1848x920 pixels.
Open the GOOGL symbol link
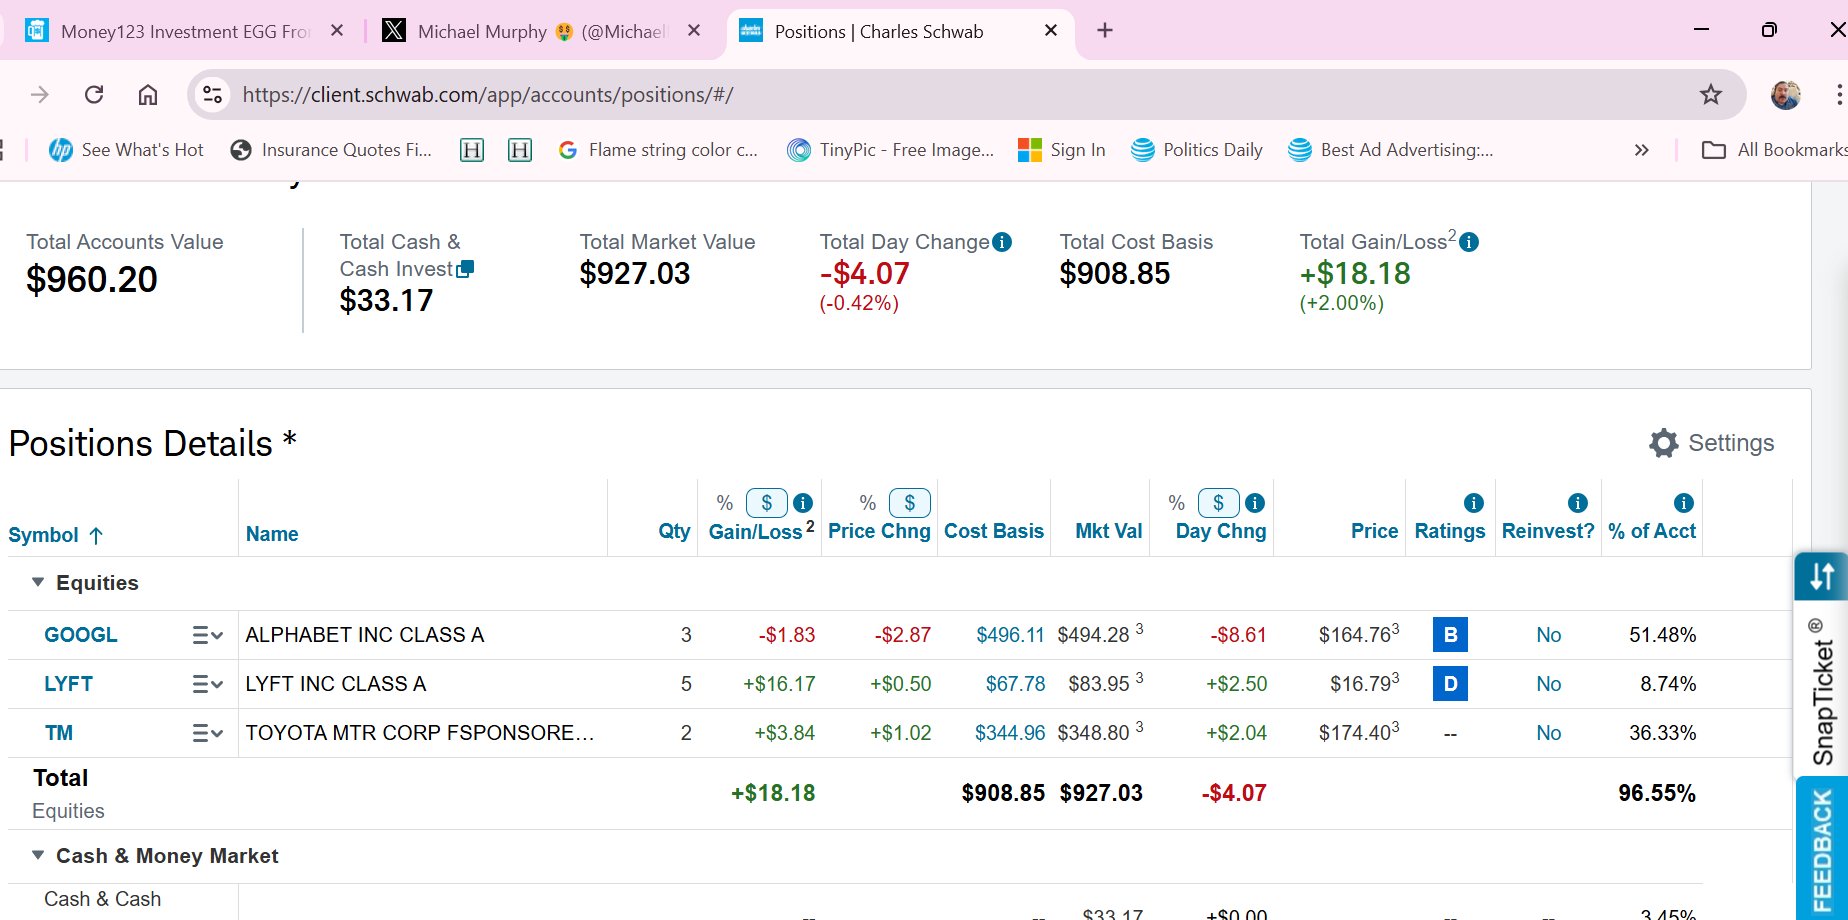coord(81,635)
